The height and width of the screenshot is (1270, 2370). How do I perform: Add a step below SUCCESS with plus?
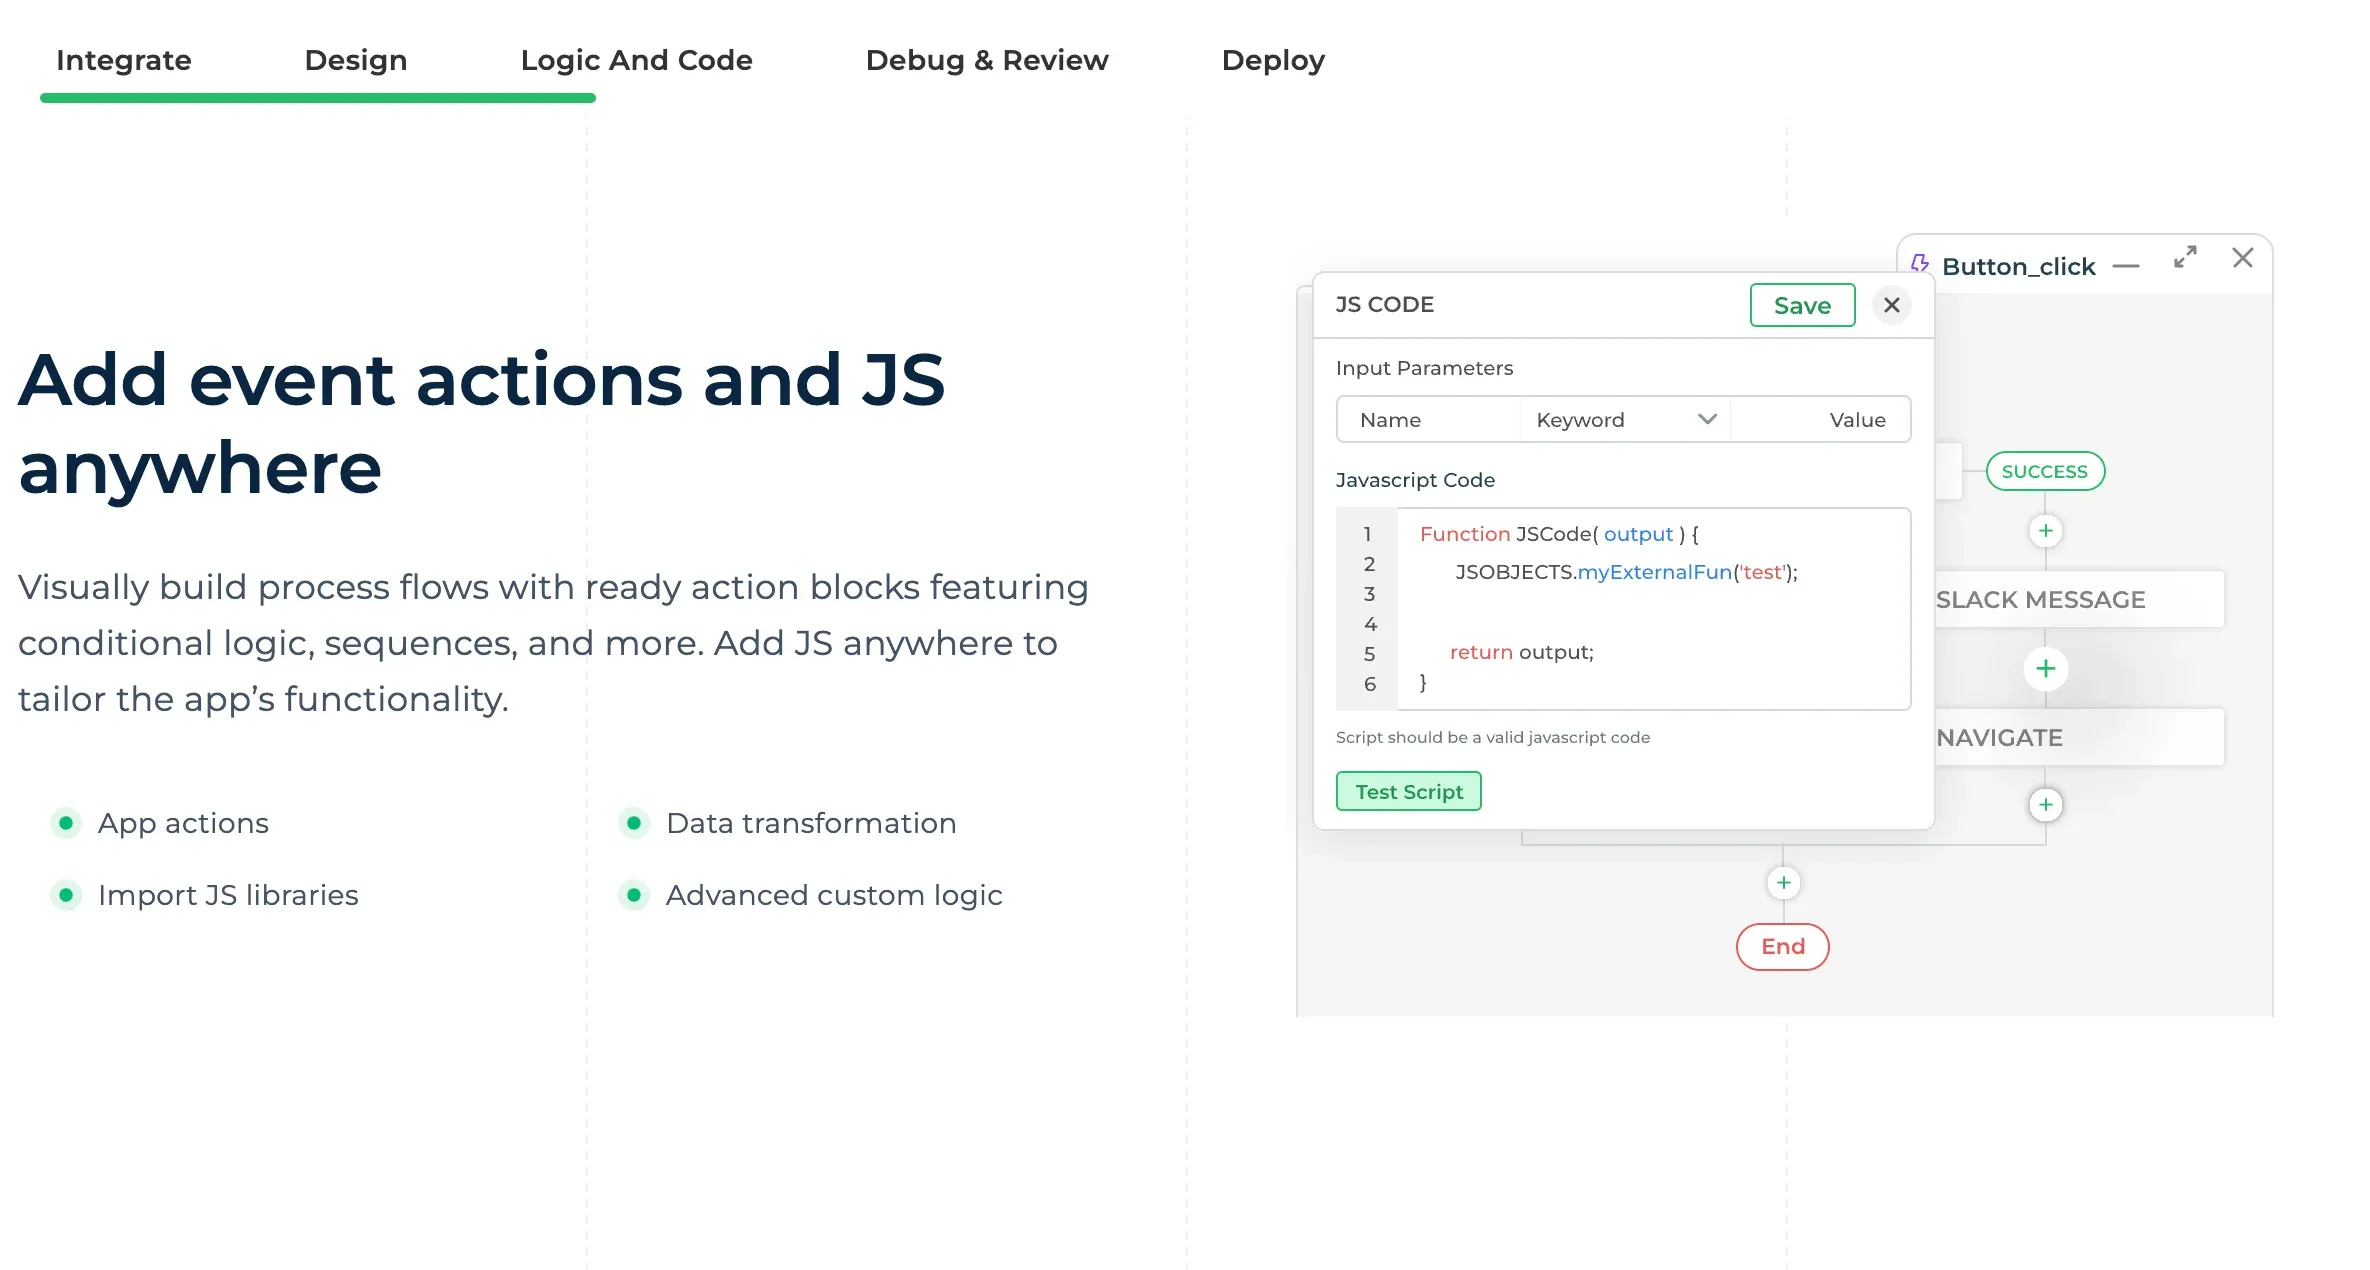pyautogui.click(x=2045, y=531)
